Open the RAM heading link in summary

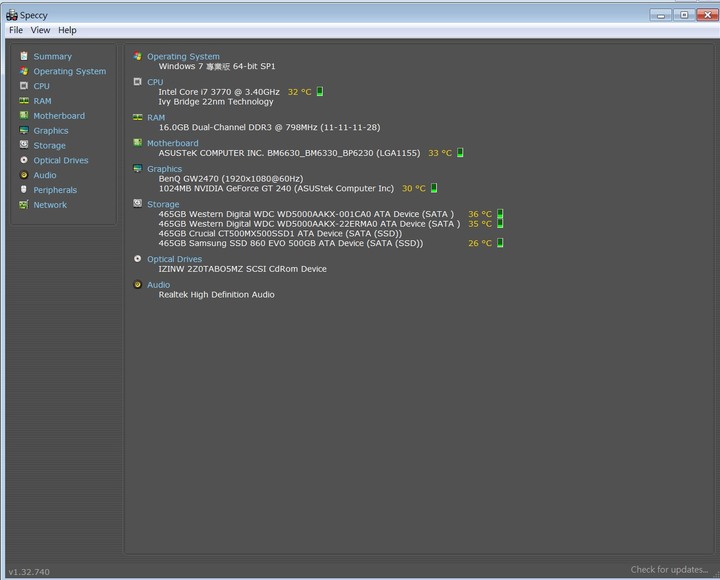(x=156, y=118)
